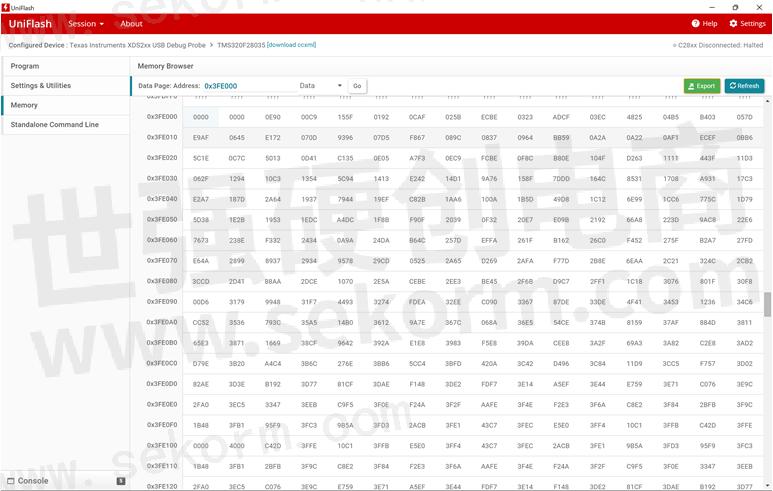Viewport: 773px width, 491px height.
Task: Click the memory table vertical scrollbar
Action: (767, 304)
